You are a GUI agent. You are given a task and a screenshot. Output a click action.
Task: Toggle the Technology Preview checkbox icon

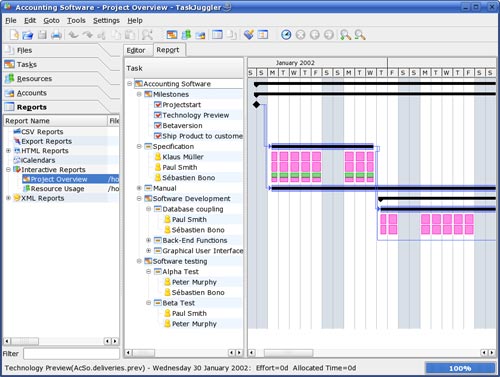(158, 115)
